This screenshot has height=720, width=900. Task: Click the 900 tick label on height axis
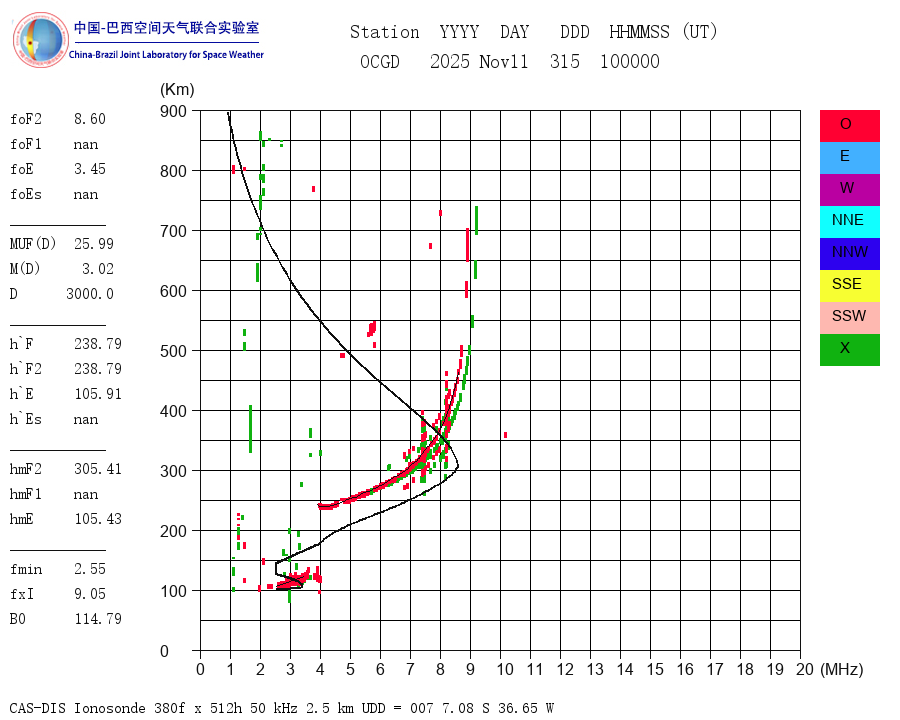tap(173, 111)
